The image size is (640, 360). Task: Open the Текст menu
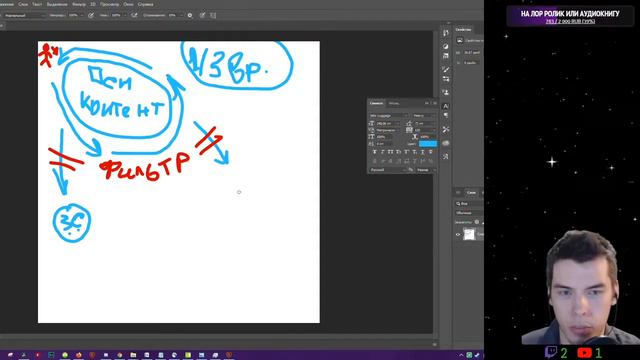click(x=37, y=4)
